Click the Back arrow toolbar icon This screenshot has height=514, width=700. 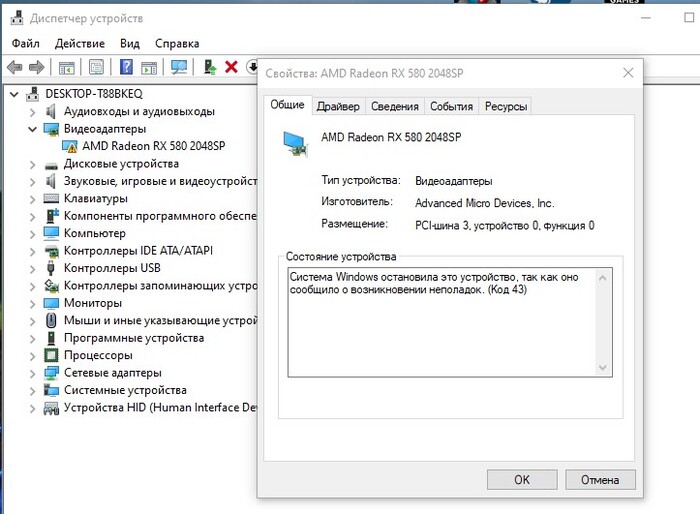[15, 67]
